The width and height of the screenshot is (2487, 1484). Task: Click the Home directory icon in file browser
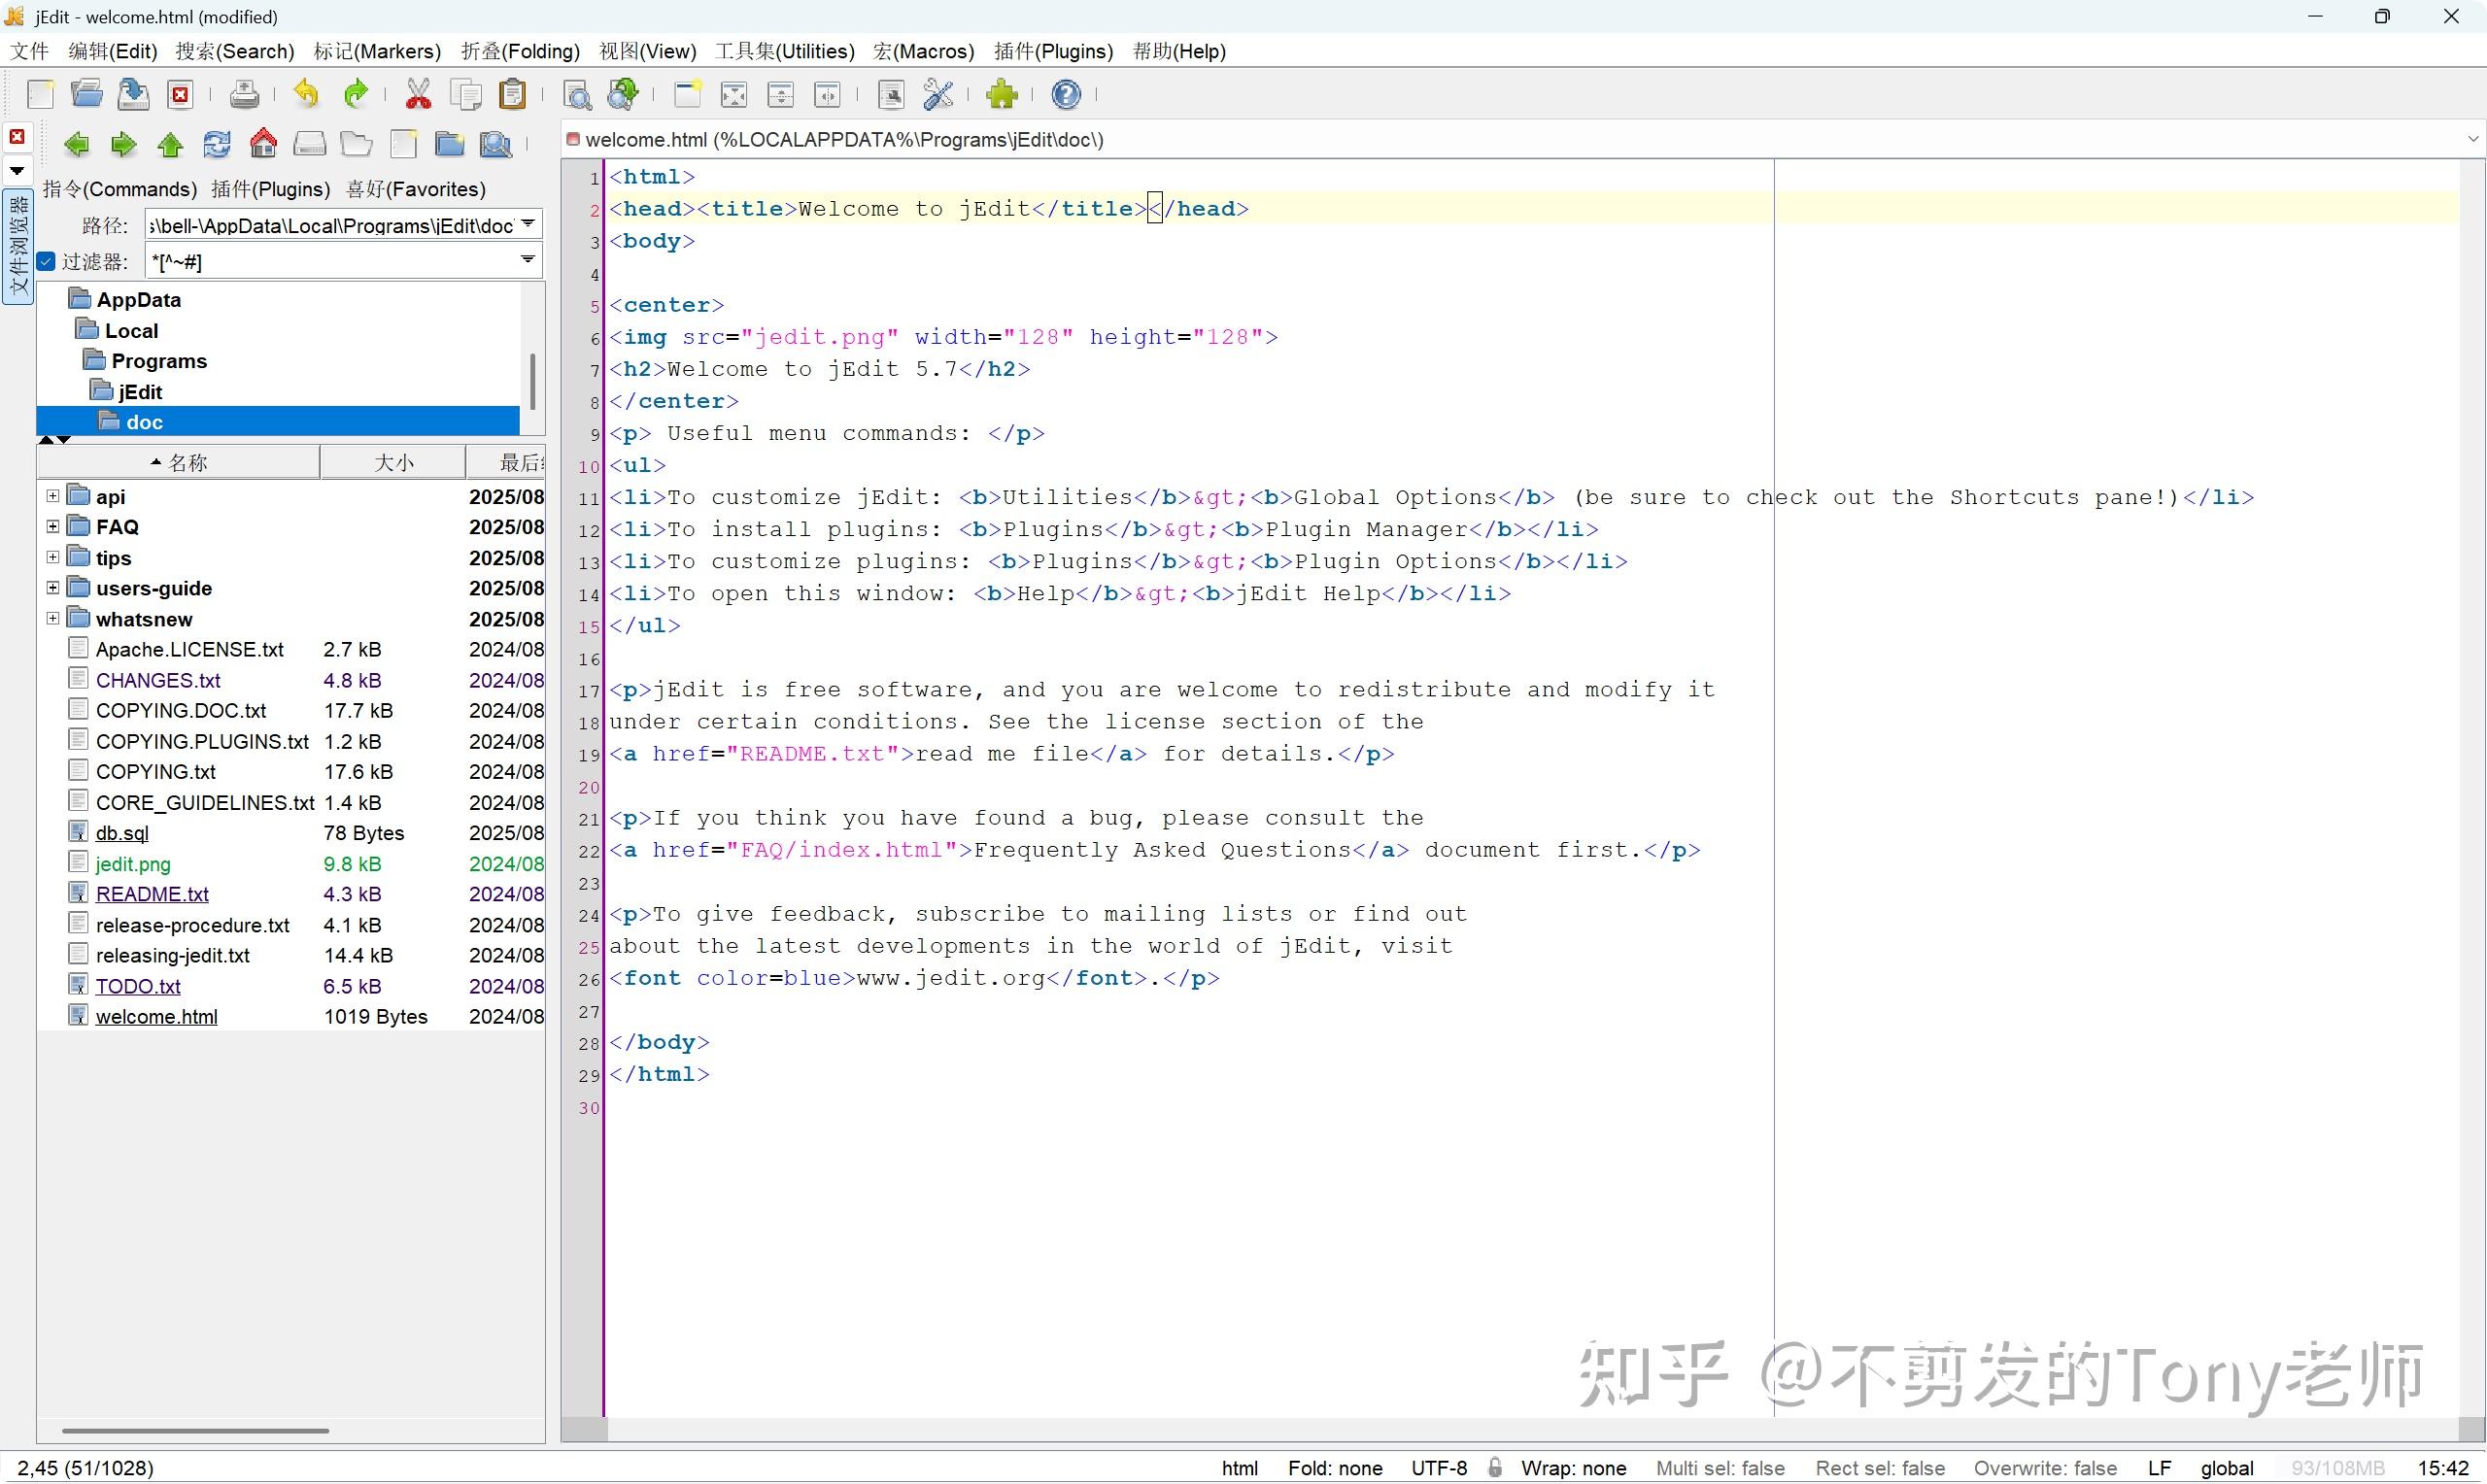coord(263,144)
